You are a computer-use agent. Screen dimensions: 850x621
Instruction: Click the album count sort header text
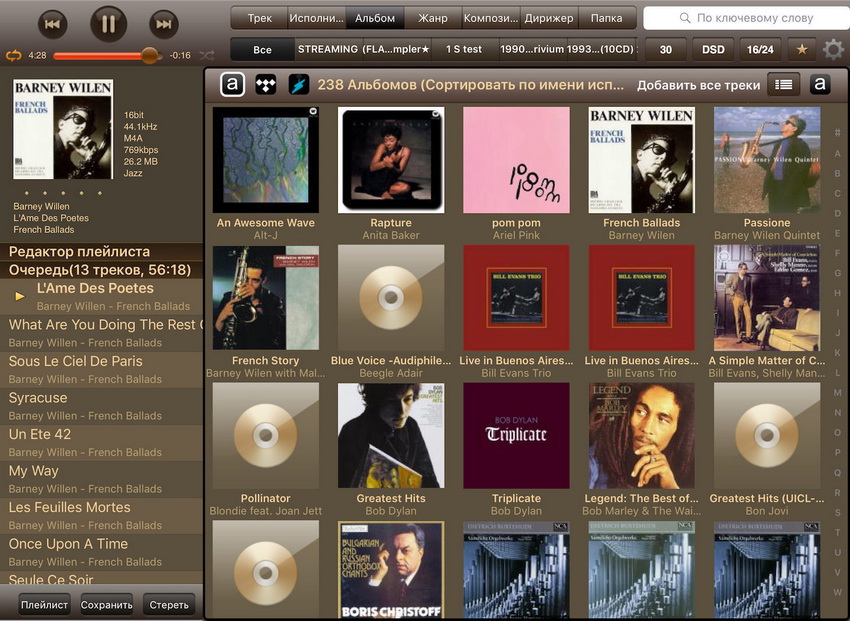(x=471, y=85)
